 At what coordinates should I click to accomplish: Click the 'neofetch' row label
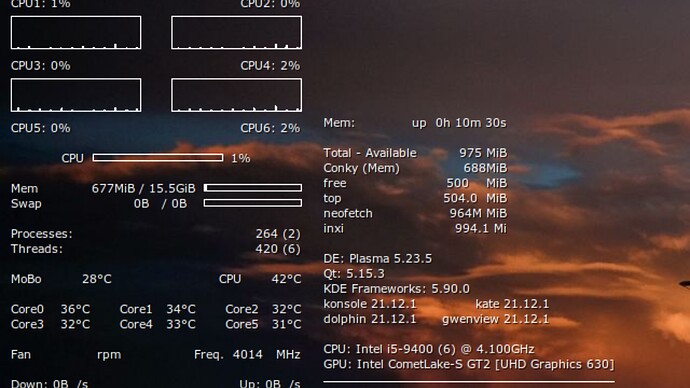tap(348, 213)
